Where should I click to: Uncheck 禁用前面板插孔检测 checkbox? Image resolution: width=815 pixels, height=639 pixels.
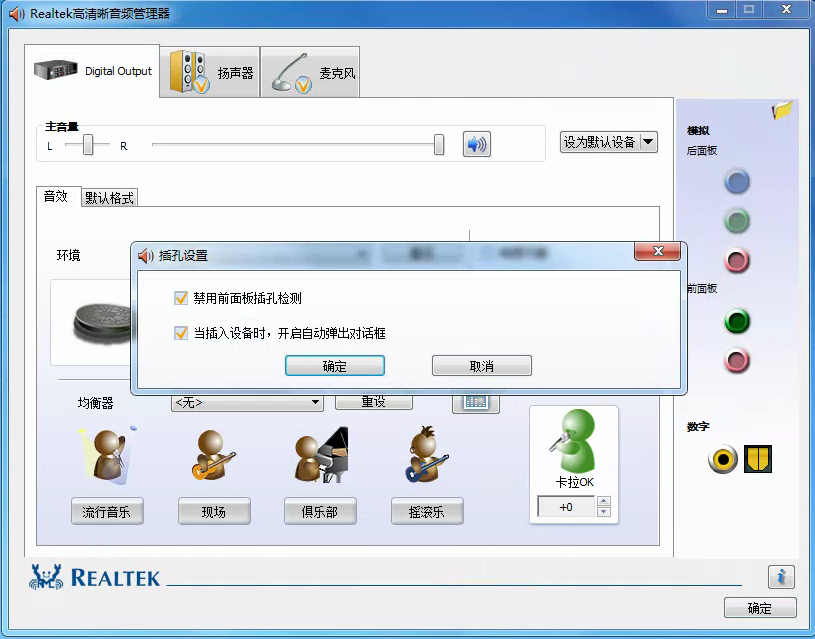click(x=181, y=298)
